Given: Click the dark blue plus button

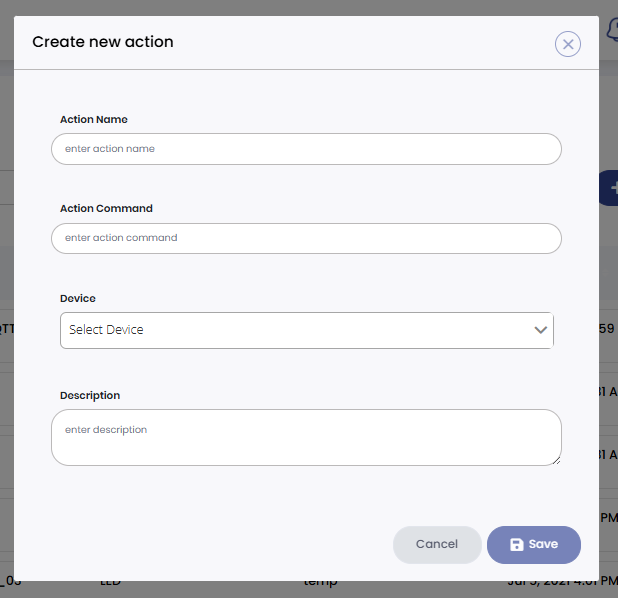Looking at the screenshot, I should (608, 188).
